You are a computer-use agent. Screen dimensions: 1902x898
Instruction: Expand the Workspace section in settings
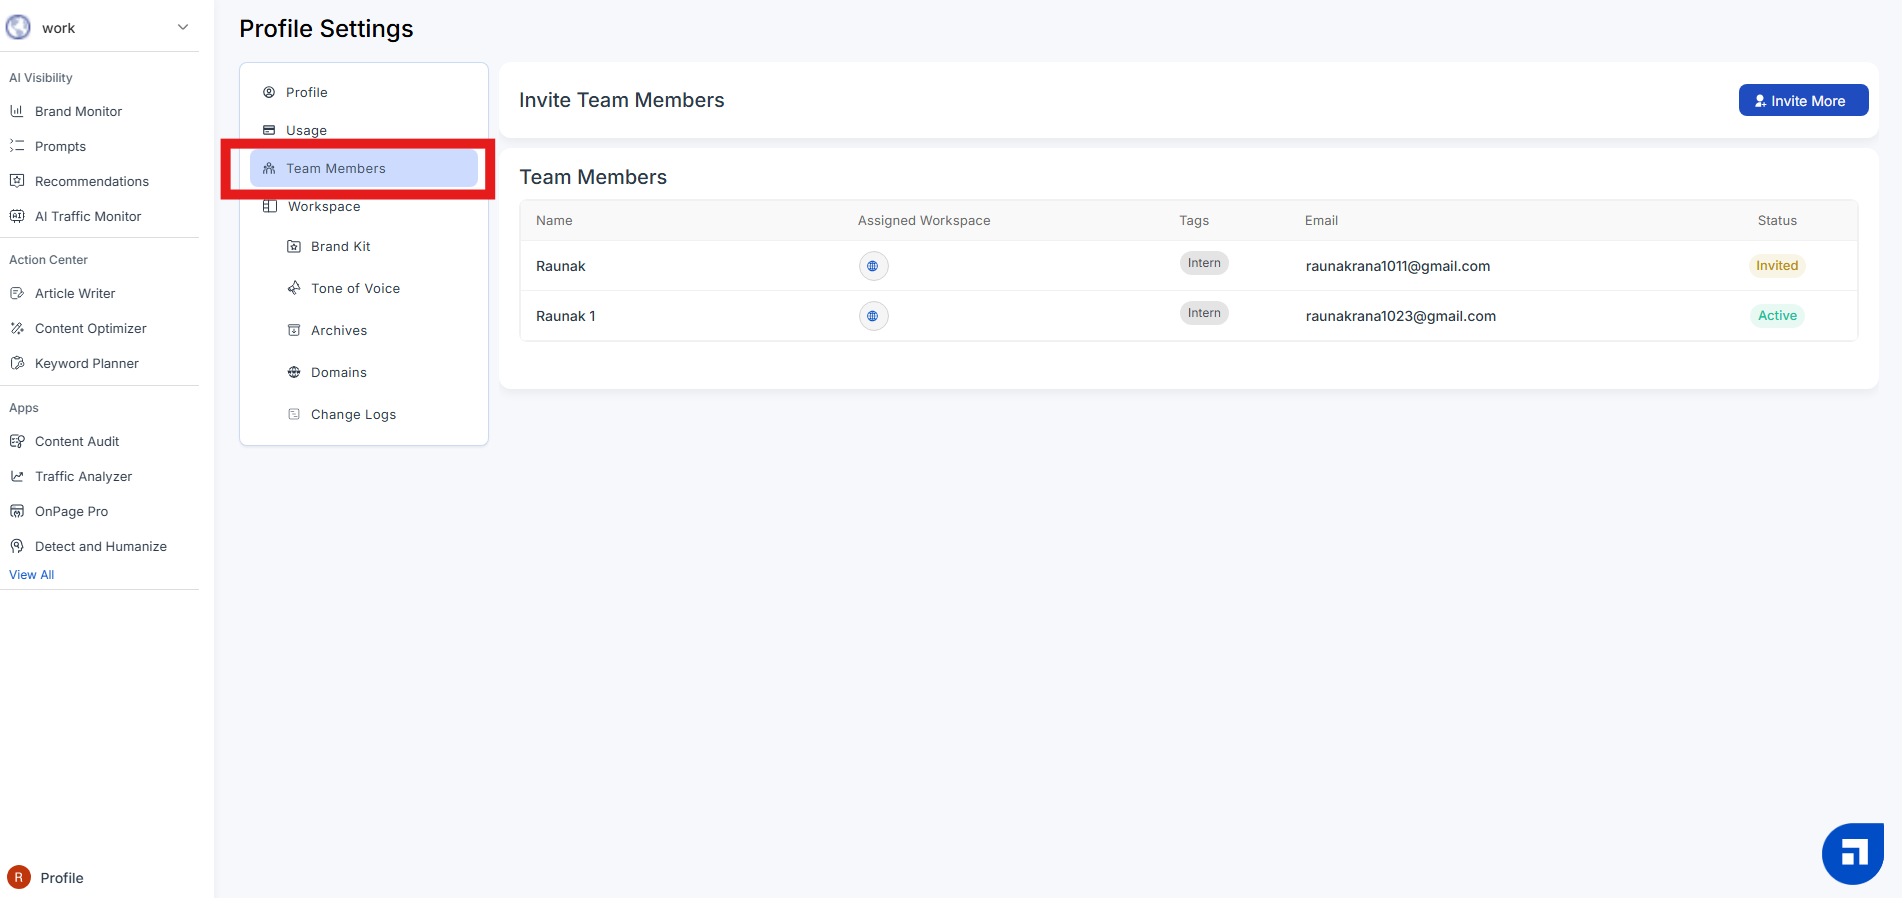coord(324,207)
